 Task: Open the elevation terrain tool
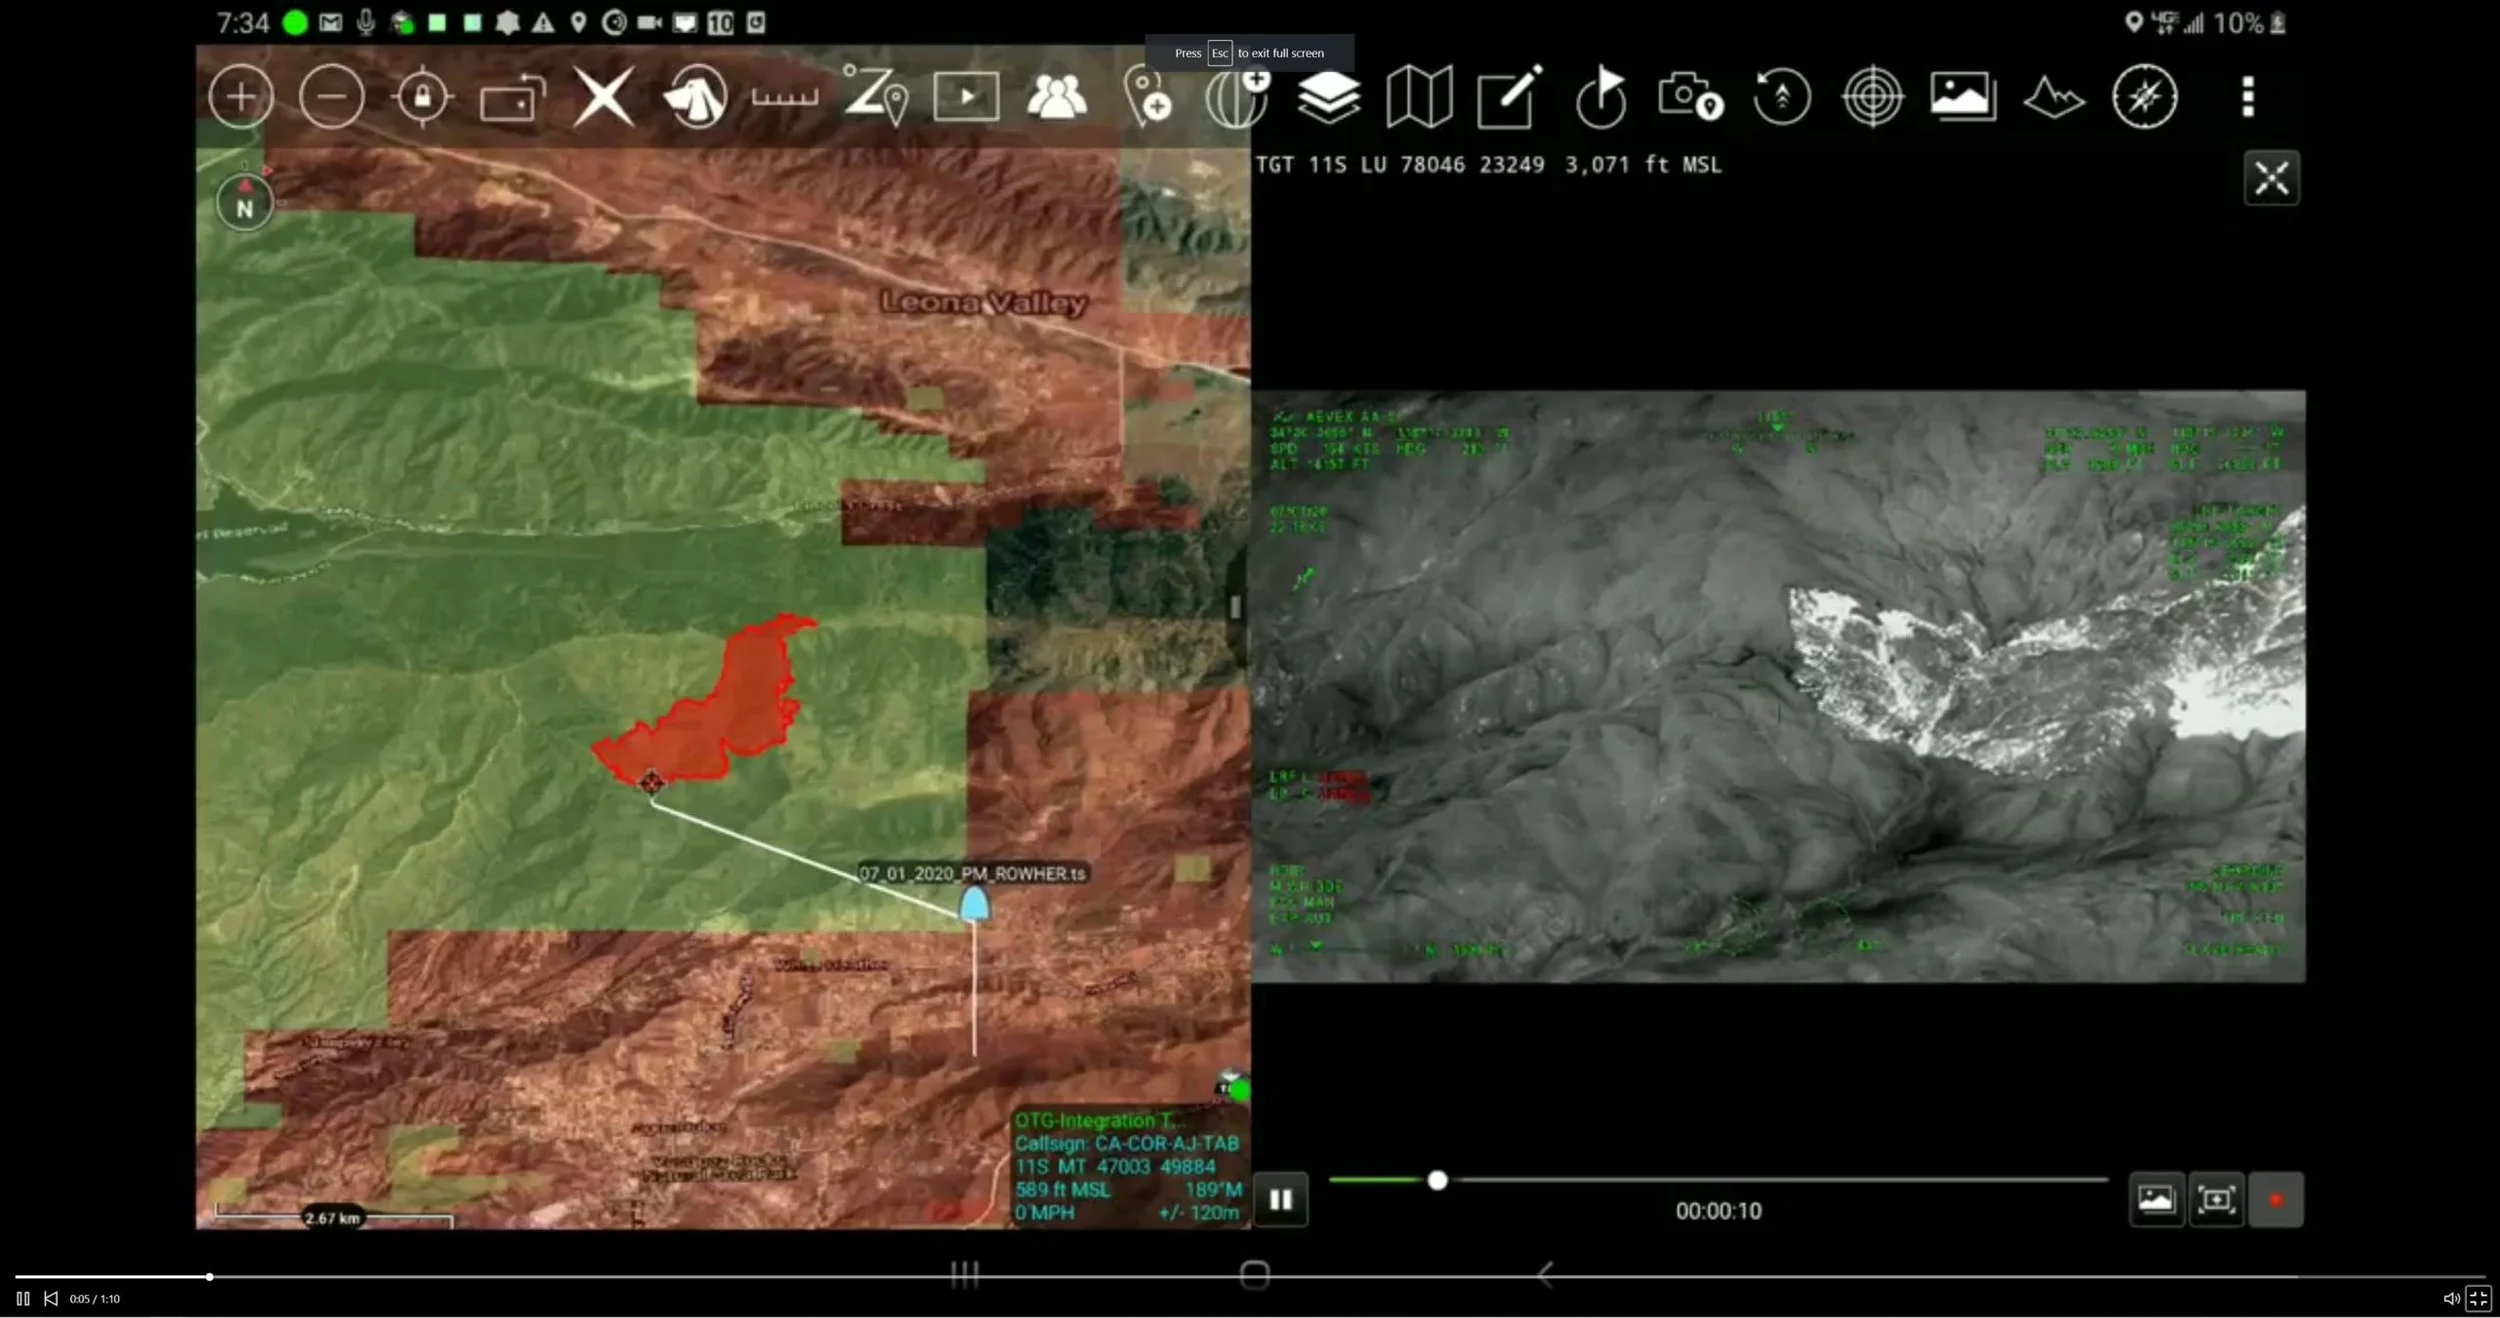click(2054, 97)
